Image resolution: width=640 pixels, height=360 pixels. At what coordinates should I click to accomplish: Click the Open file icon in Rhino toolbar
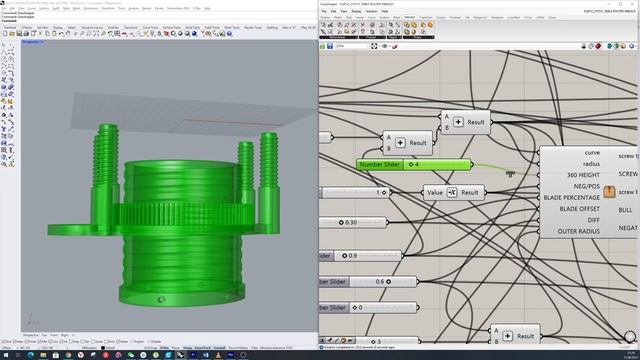[x=12, y=33]
